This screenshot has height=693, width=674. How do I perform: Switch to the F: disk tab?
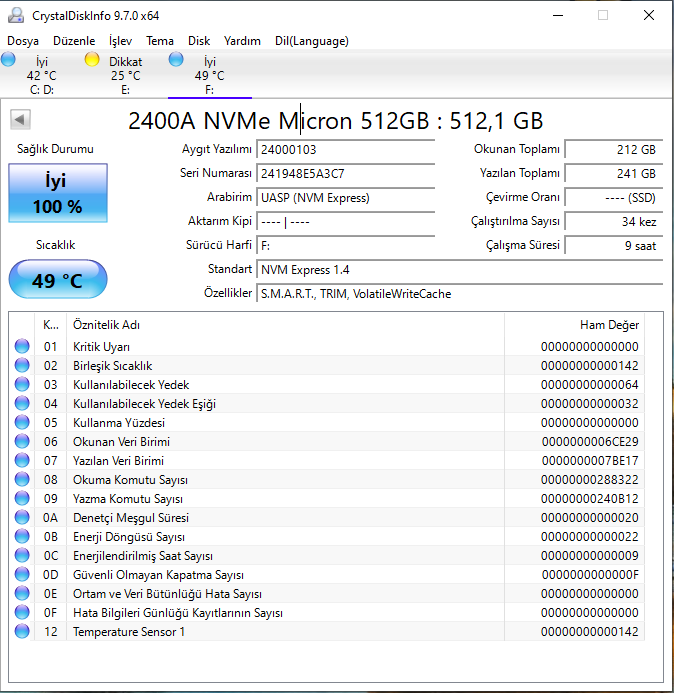pyautogui.click(x=209, y=75)
